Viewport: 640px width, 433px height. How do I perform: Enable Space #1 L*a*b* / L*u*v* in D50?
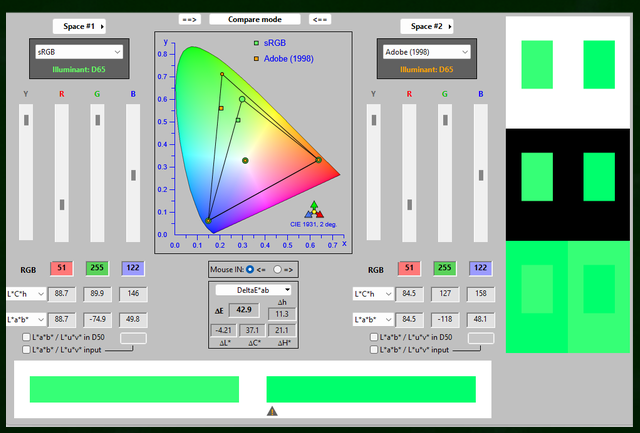tap(26, 337)
